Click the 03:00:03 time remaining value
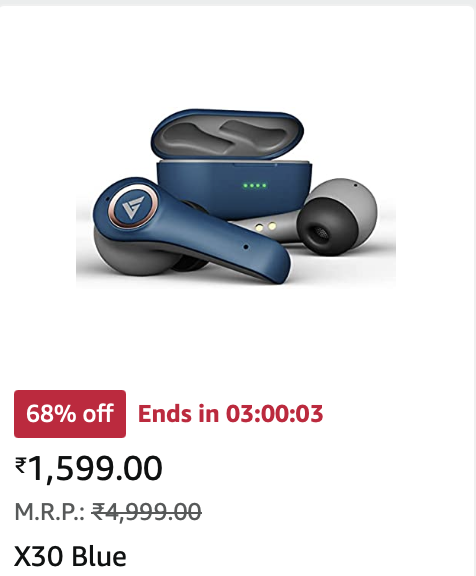Screen dimensions: 476x576 coord(274,414)
